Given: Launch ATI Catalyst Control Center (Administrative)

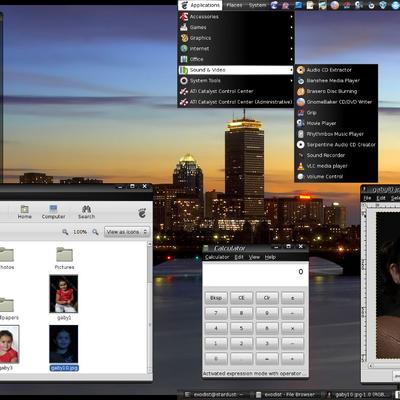Looking at the screenshot, I should click(x=236, y=102).
